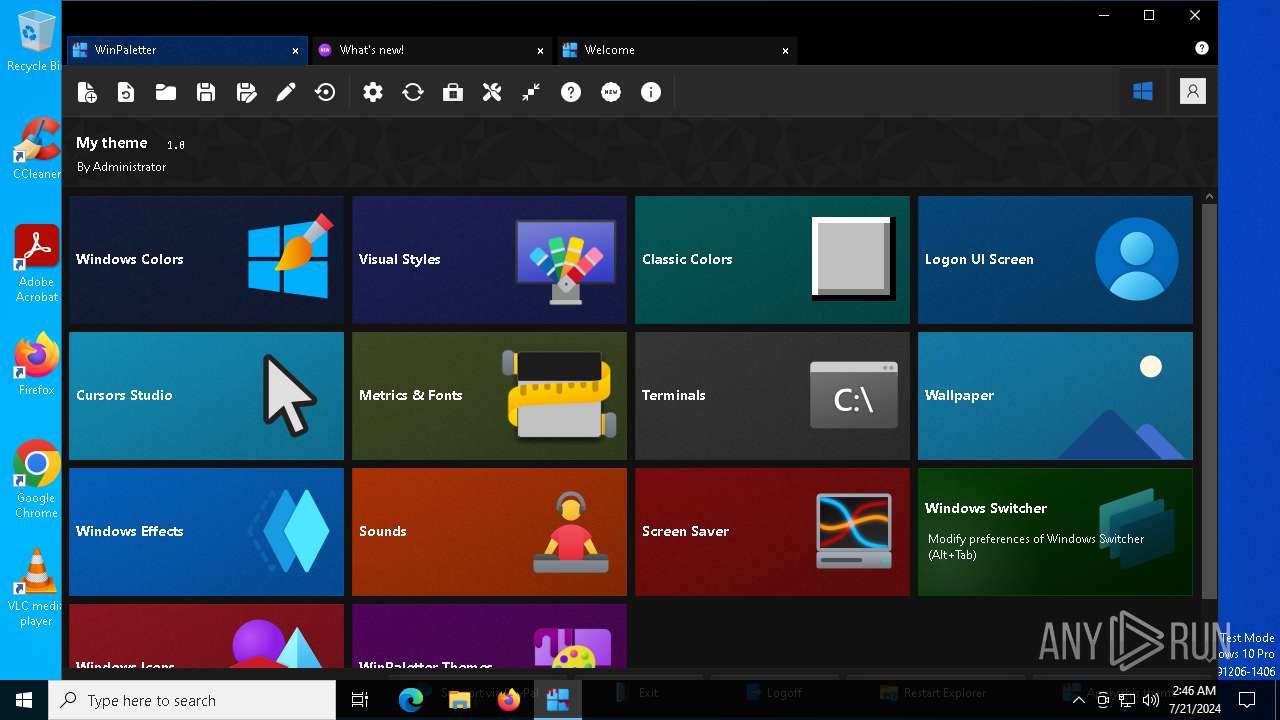The height and width of the screenshot is (720, 1280).
Task: Click the reload-file toolbar icon
Action: 126,92
